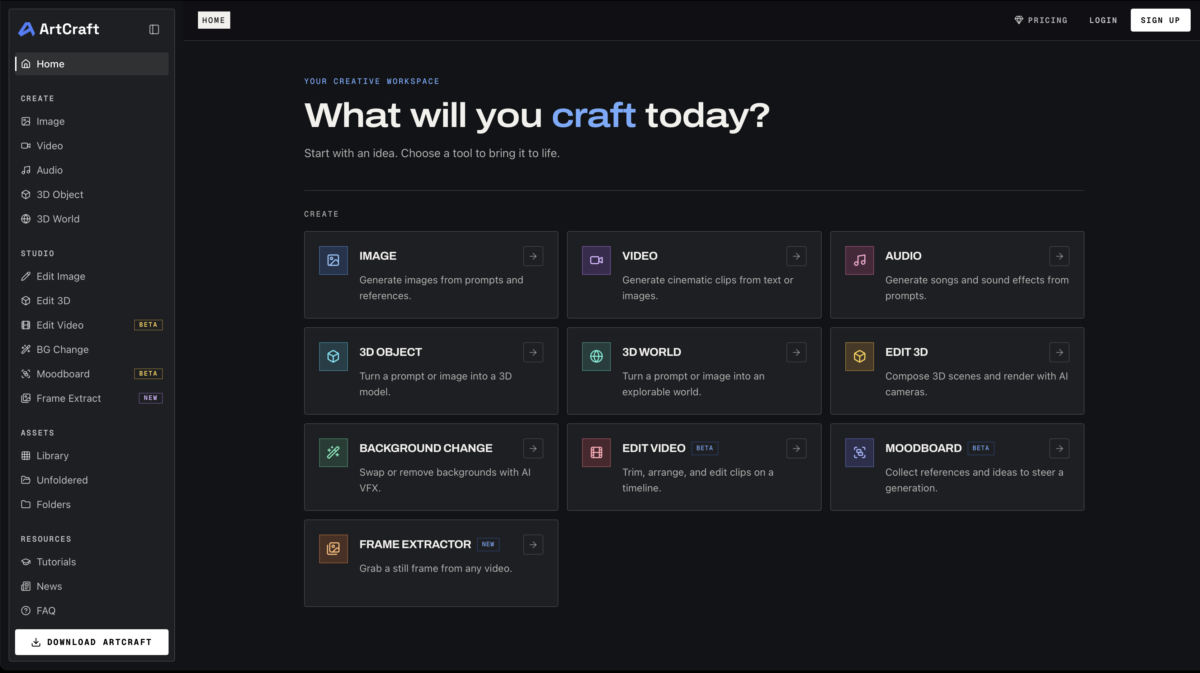This screenshot has width=1200, height=673.
Task: Open the MOODBOARD card arrow button
Action: click(x=1059, y=448)
